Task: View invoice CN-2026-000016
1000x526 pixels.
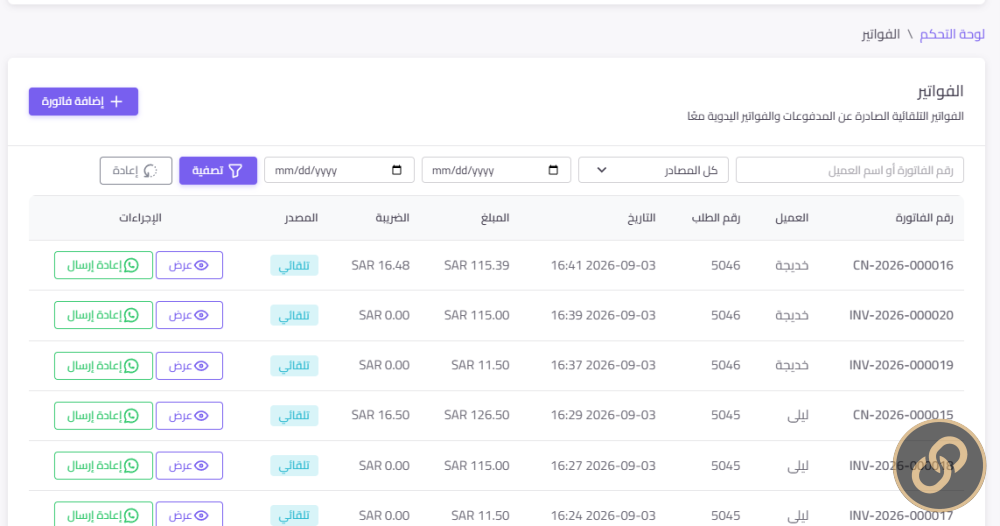Action: coord(189,265)
